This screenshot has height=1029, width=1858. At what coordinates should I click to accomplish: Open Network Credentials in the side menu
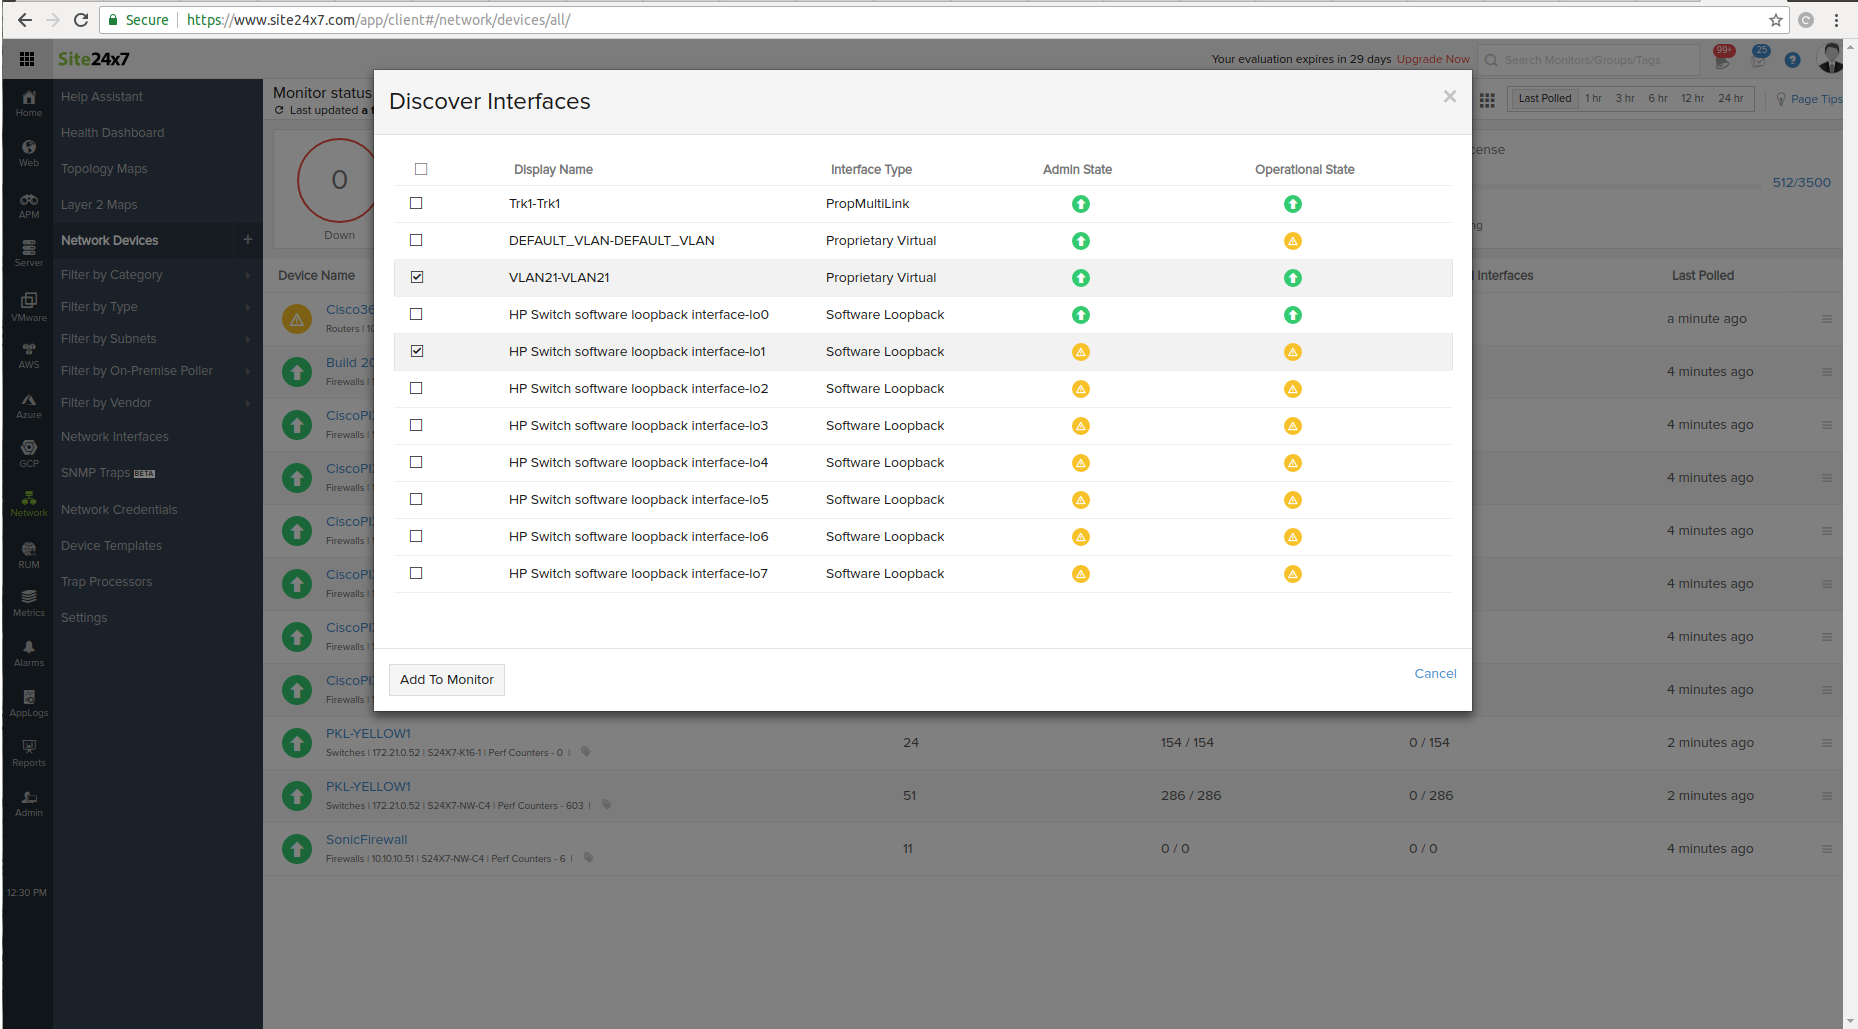tap(119, 510)
